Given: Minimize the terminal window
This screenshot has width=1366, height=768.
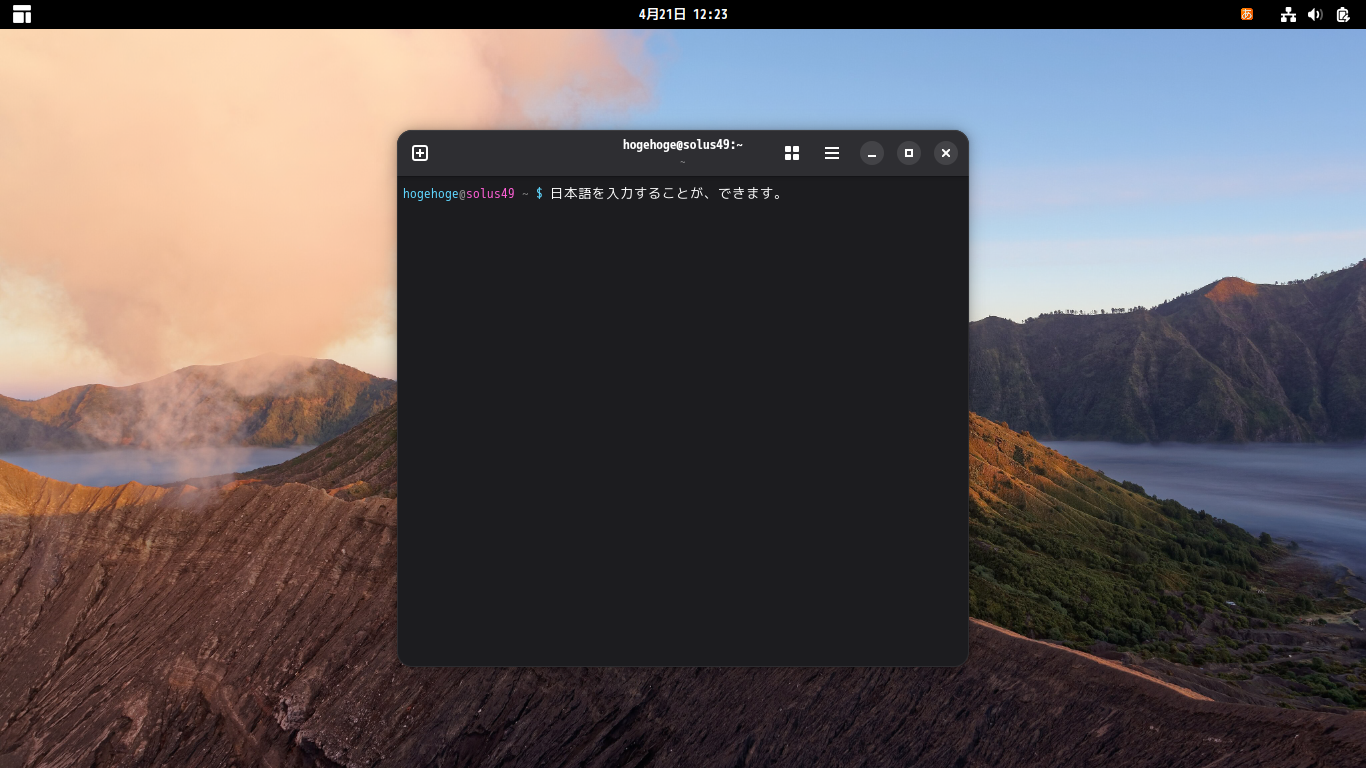Looking at the screenshot, I should (x=872, y=153).
